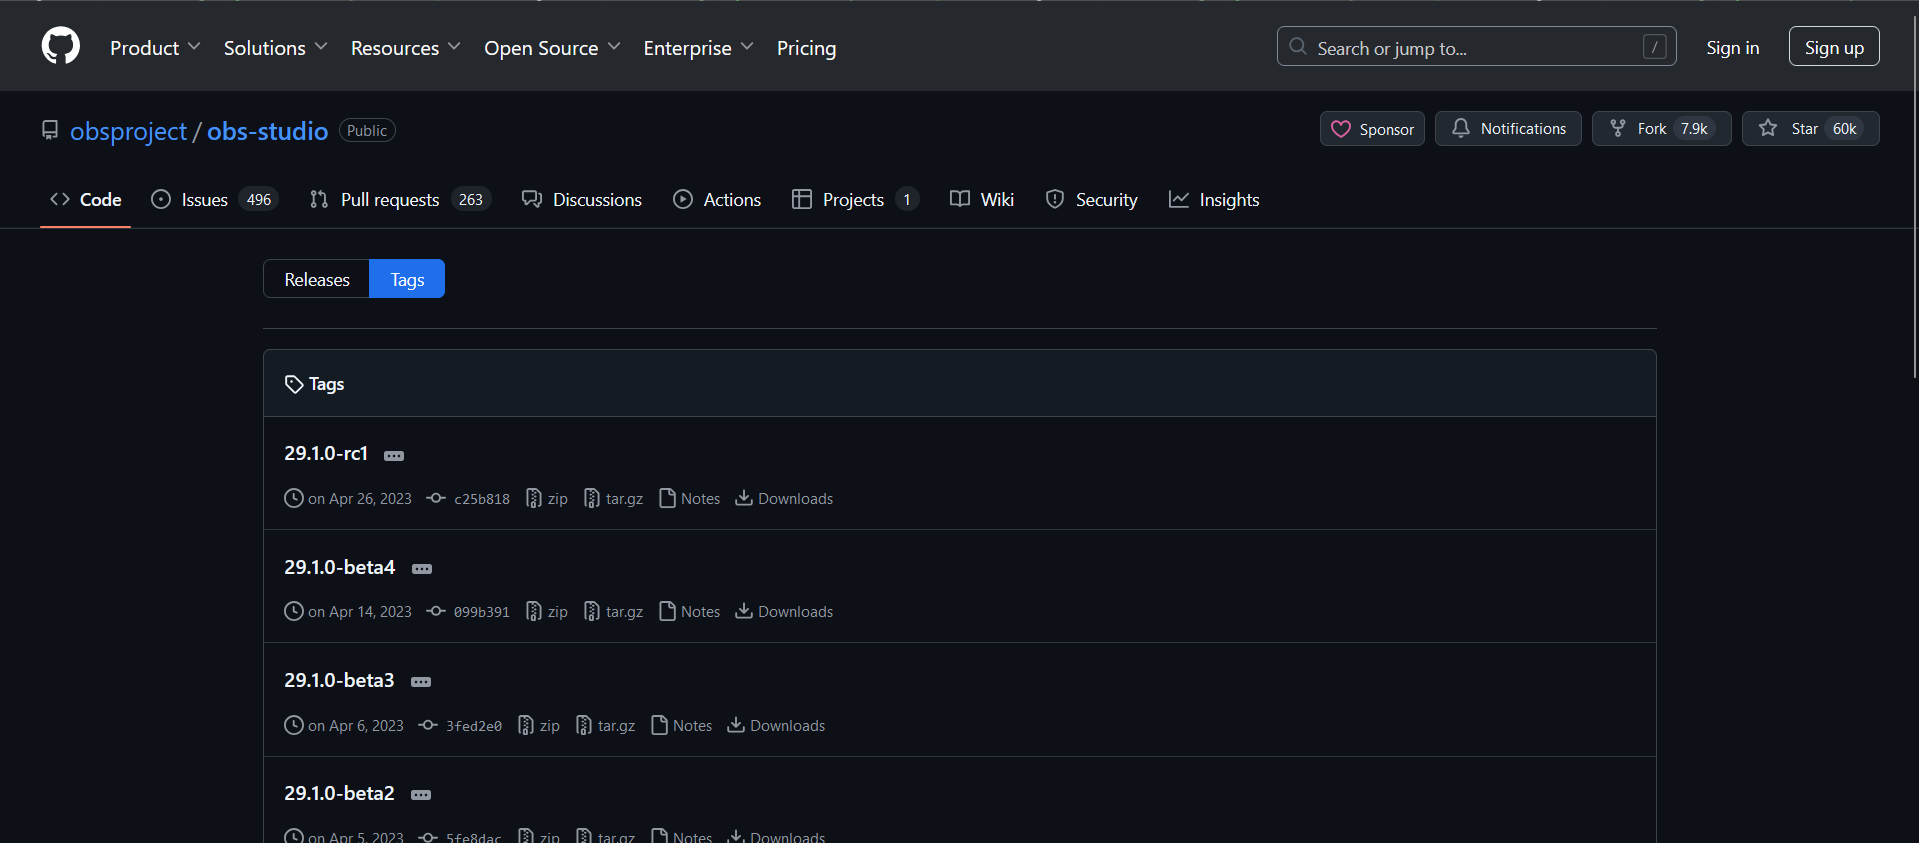
Task: Click the Pull requests count 263
Action: coord(471,200)
